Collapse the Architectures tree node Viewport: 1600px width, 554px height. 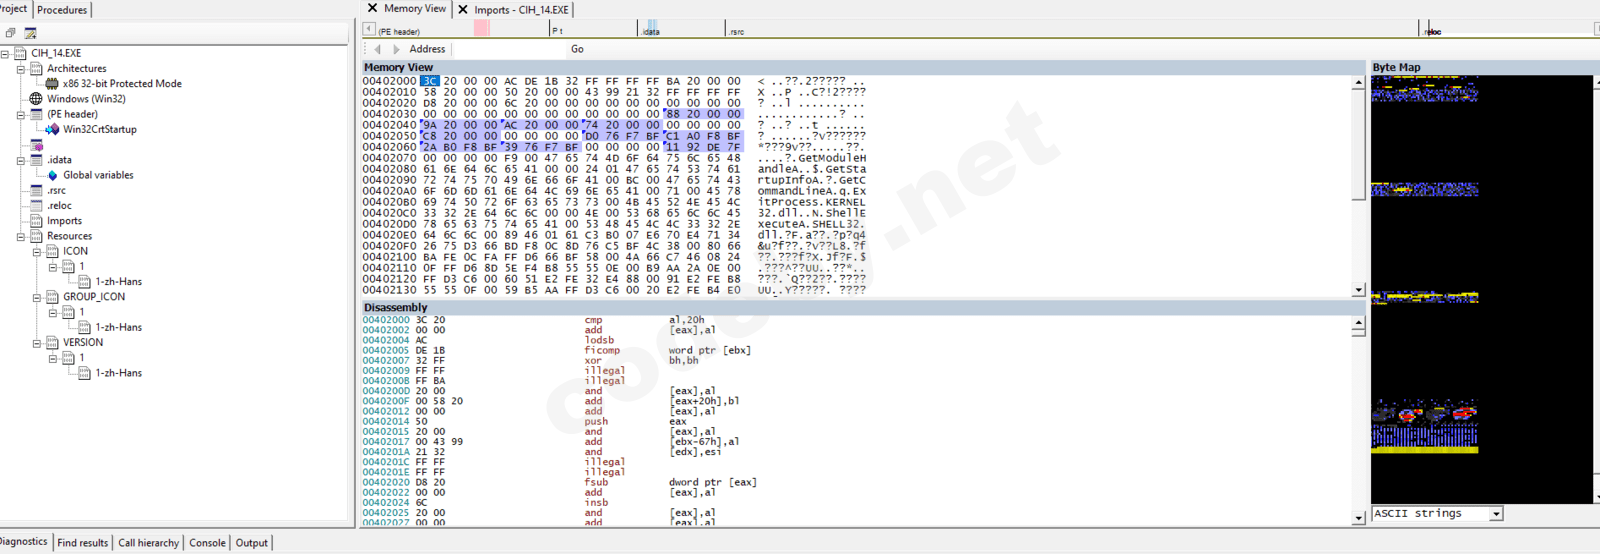pyautogui.click(x=21, y=69)
